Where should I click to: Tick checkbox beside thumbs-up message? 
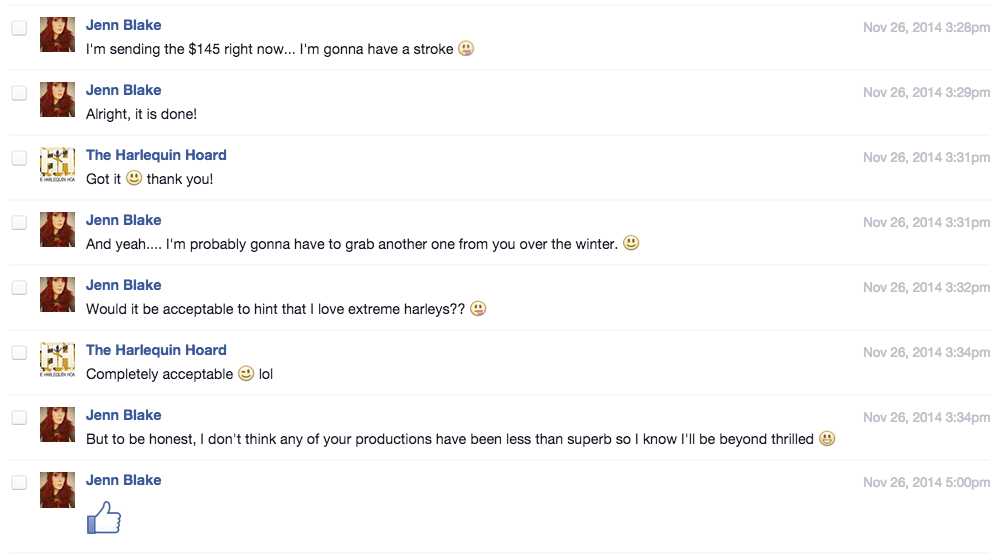(x=19, y=483)
